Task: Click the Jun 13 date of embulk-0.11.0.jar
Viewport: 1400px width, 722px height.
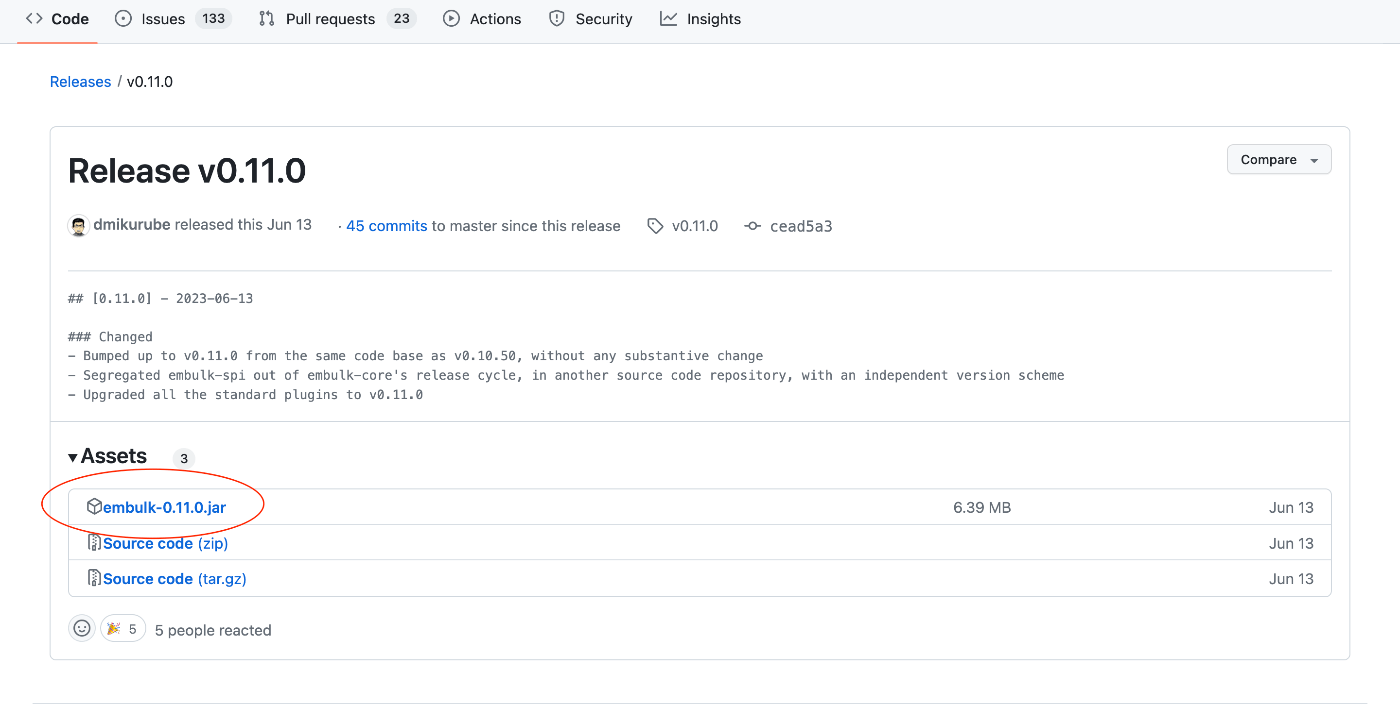Action: click(1291, 508)
